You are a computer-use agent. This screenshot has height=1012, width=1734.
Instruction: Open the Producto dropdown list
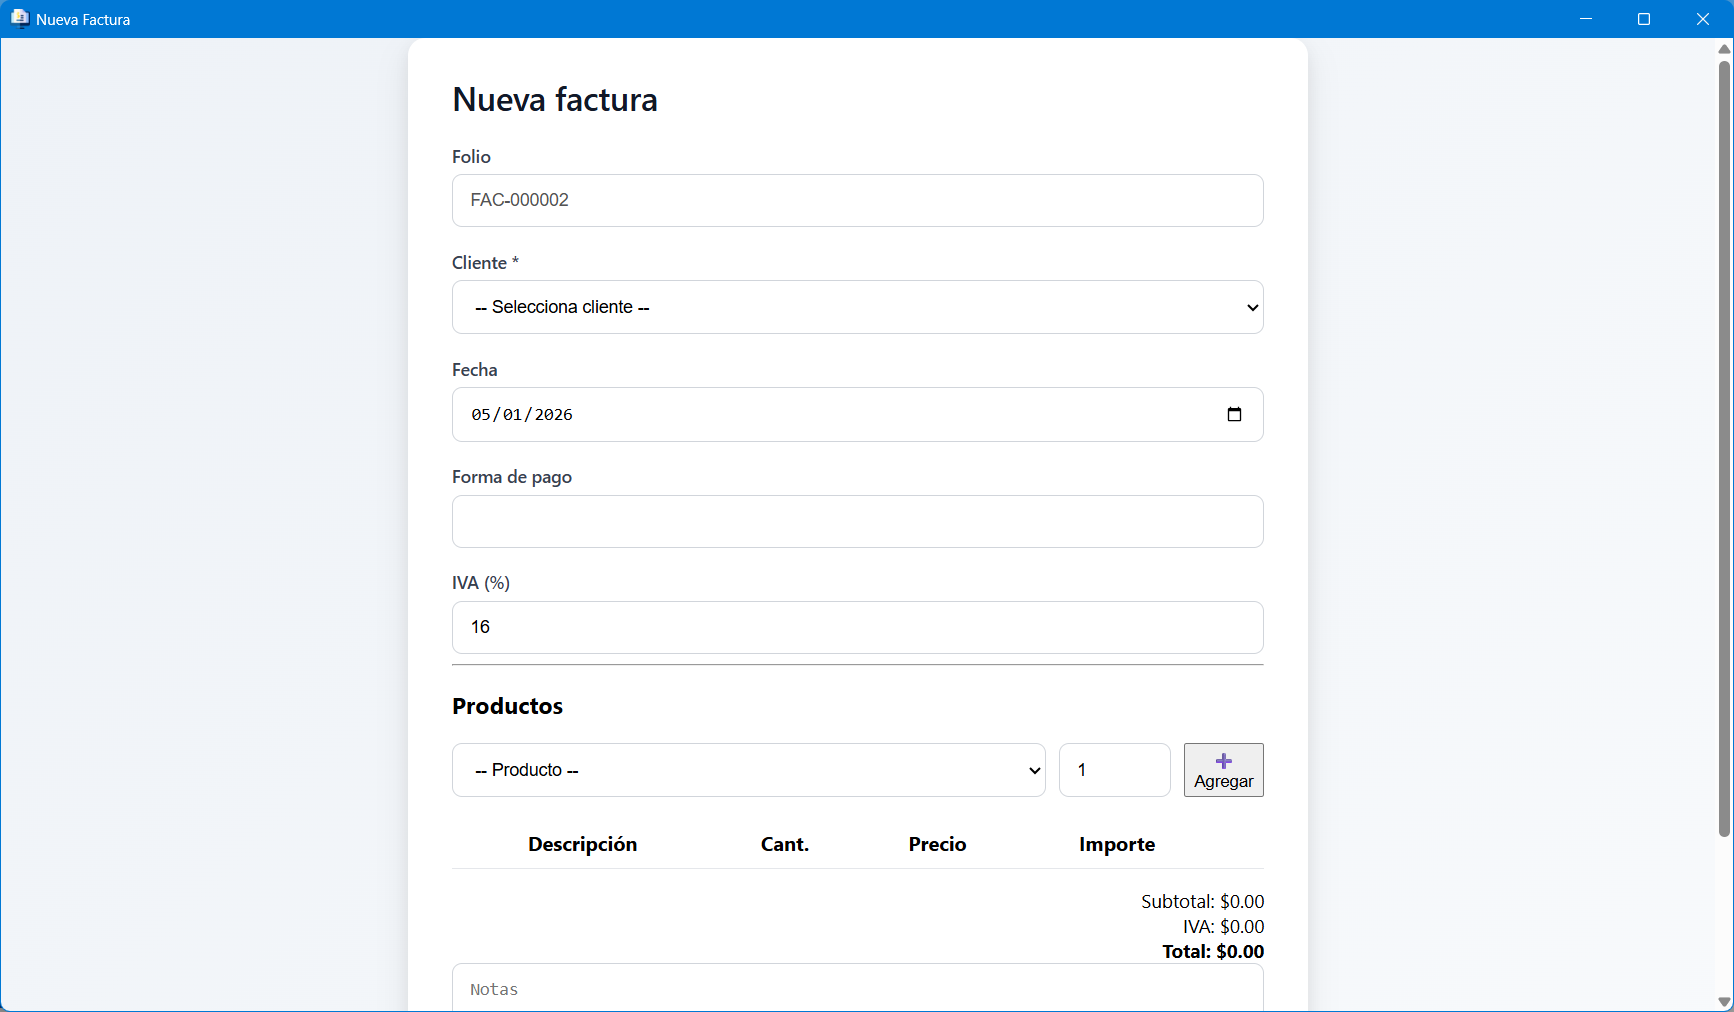click(748, 770)
